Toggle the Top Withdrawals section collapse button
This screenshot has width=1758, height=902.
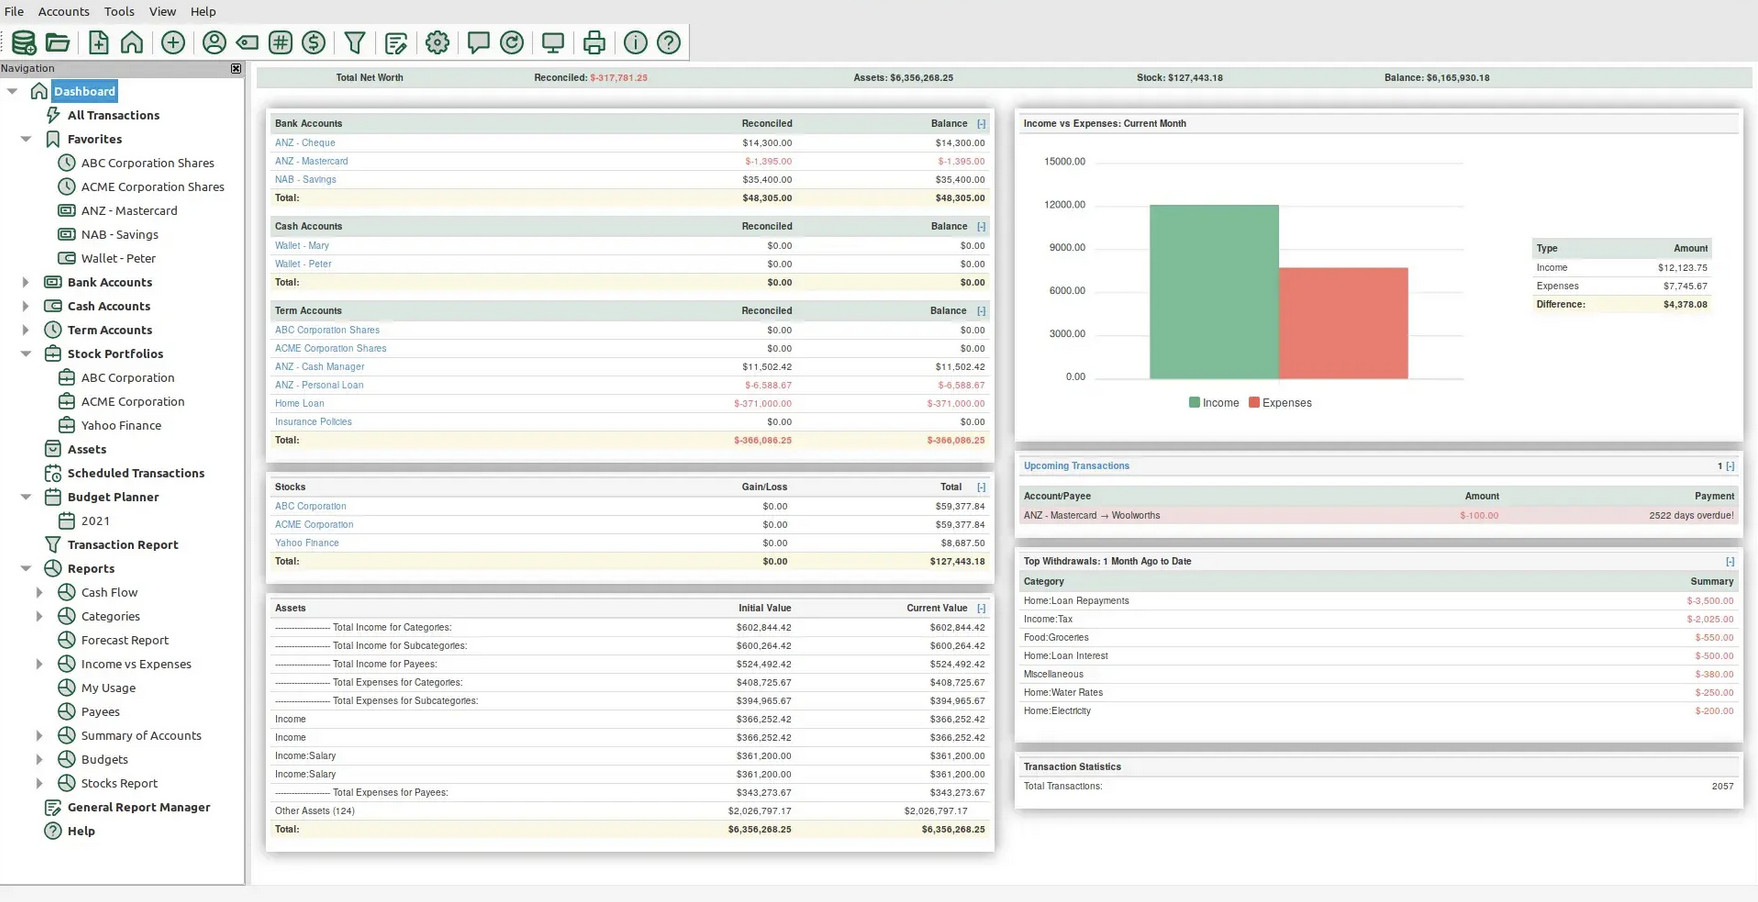coord(1730,562)
